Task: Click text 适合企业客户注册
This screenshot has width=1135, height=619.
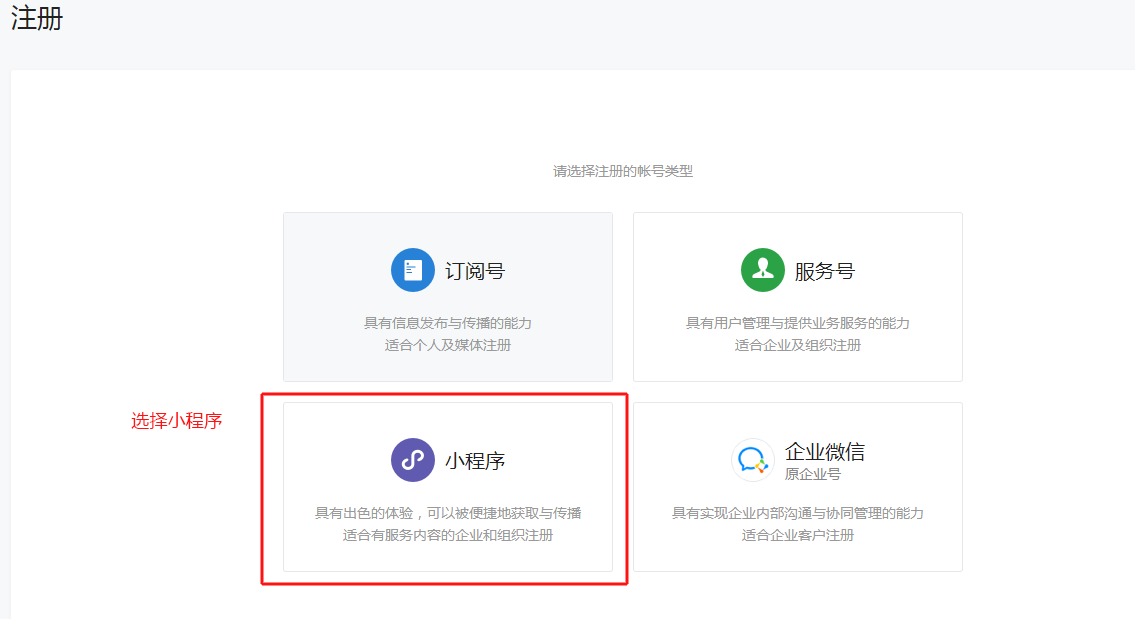Action: point(798,535)
